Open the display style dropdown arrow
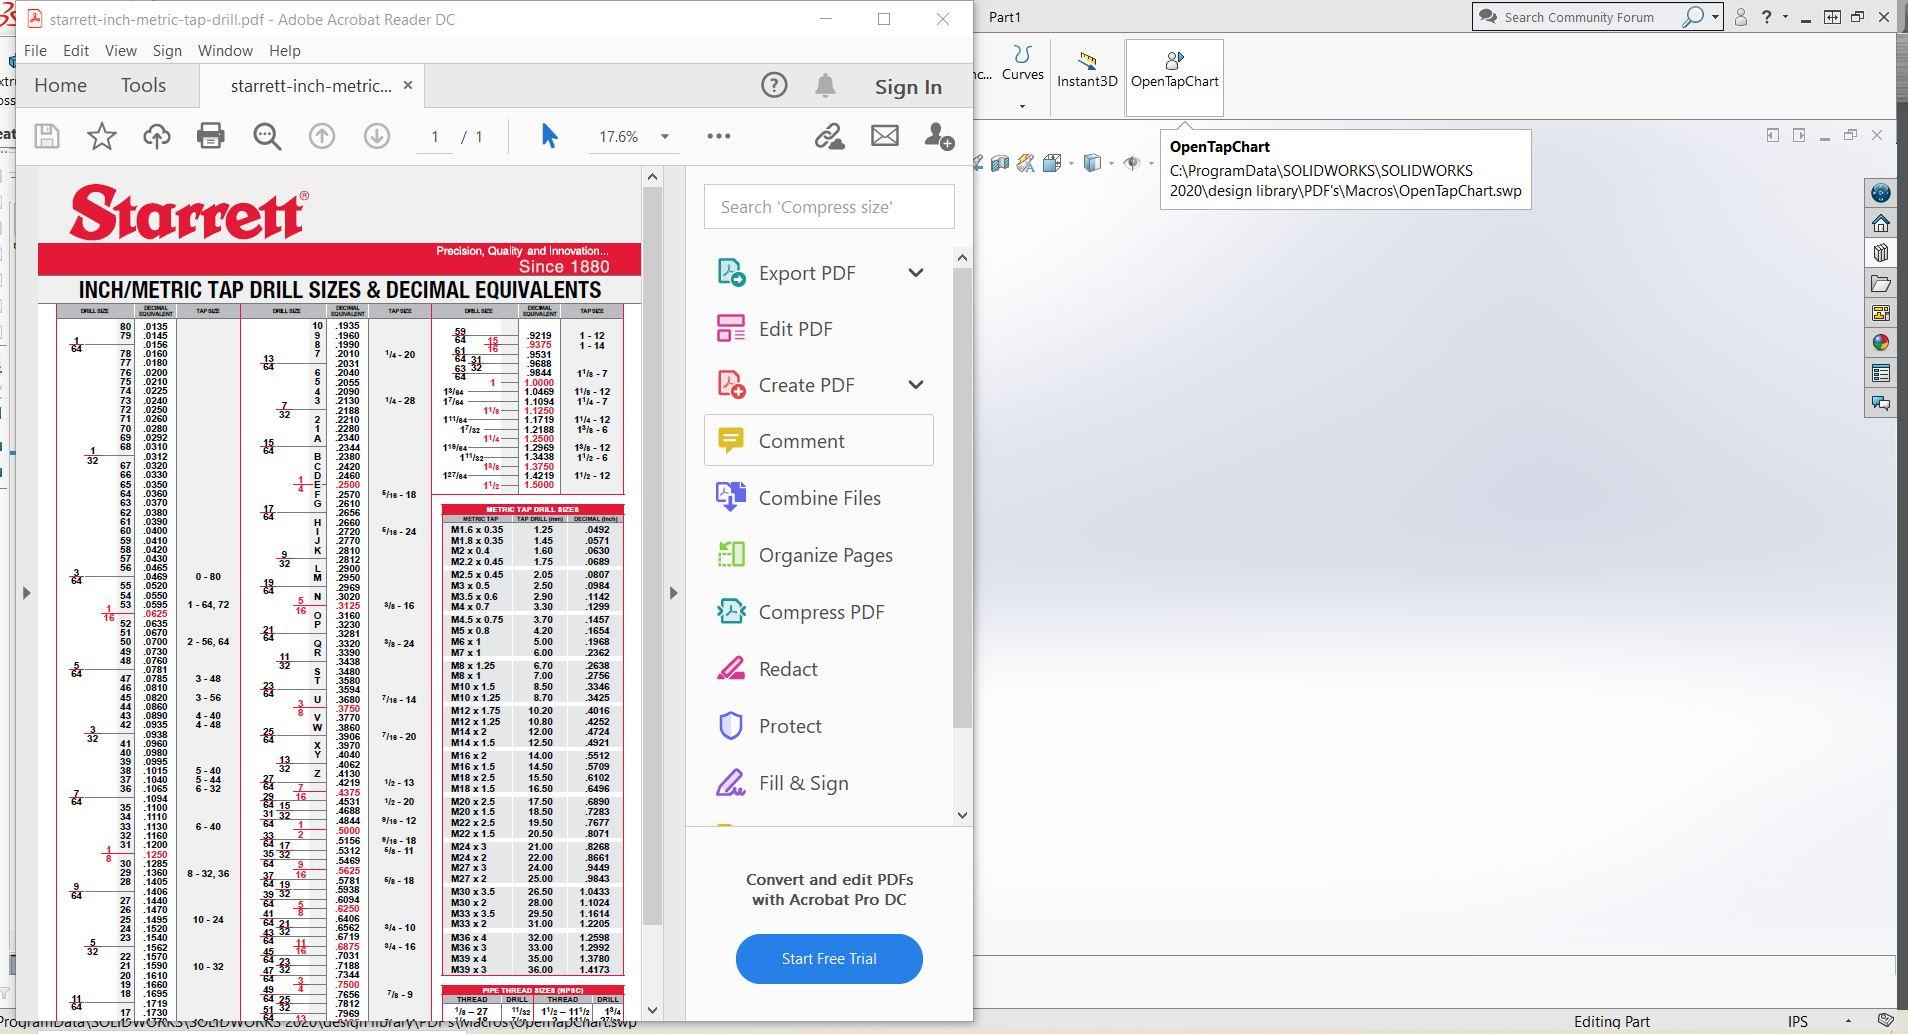The height and width of the screenshot is (1034, 1908). pyautogui.click(x=1109, y=163)
